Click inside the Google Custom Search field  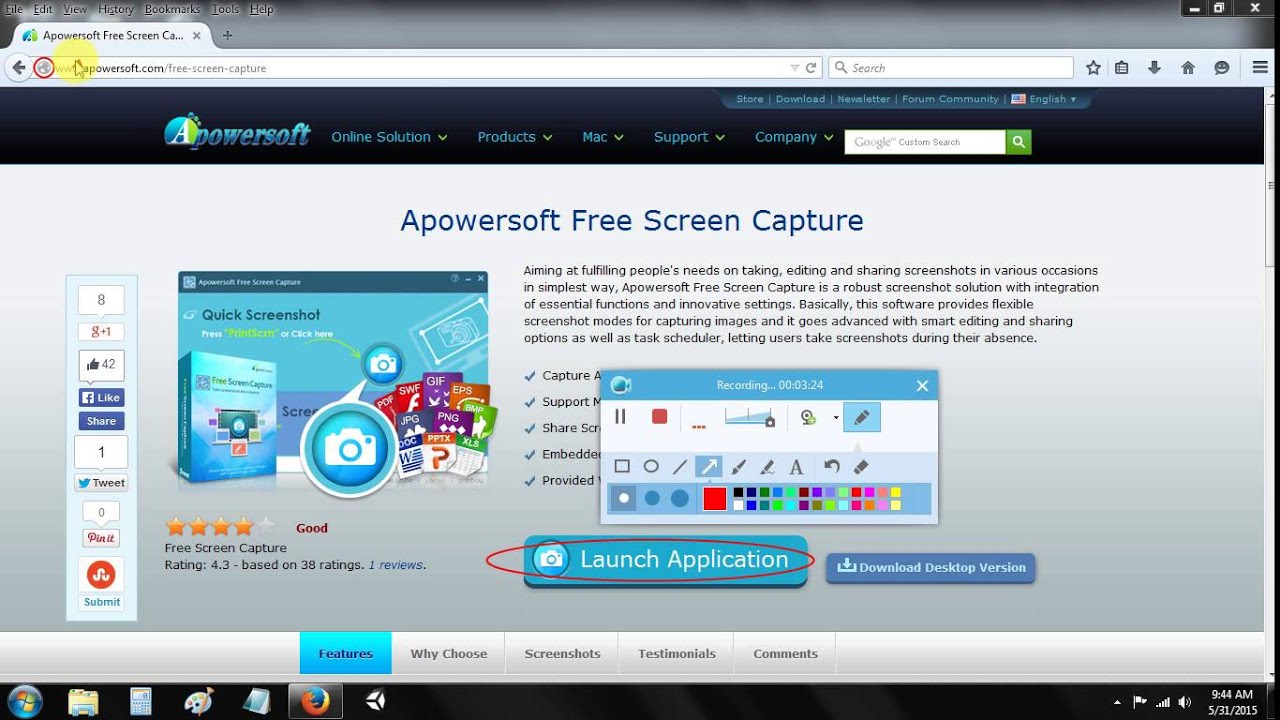(x=925, y=142)
